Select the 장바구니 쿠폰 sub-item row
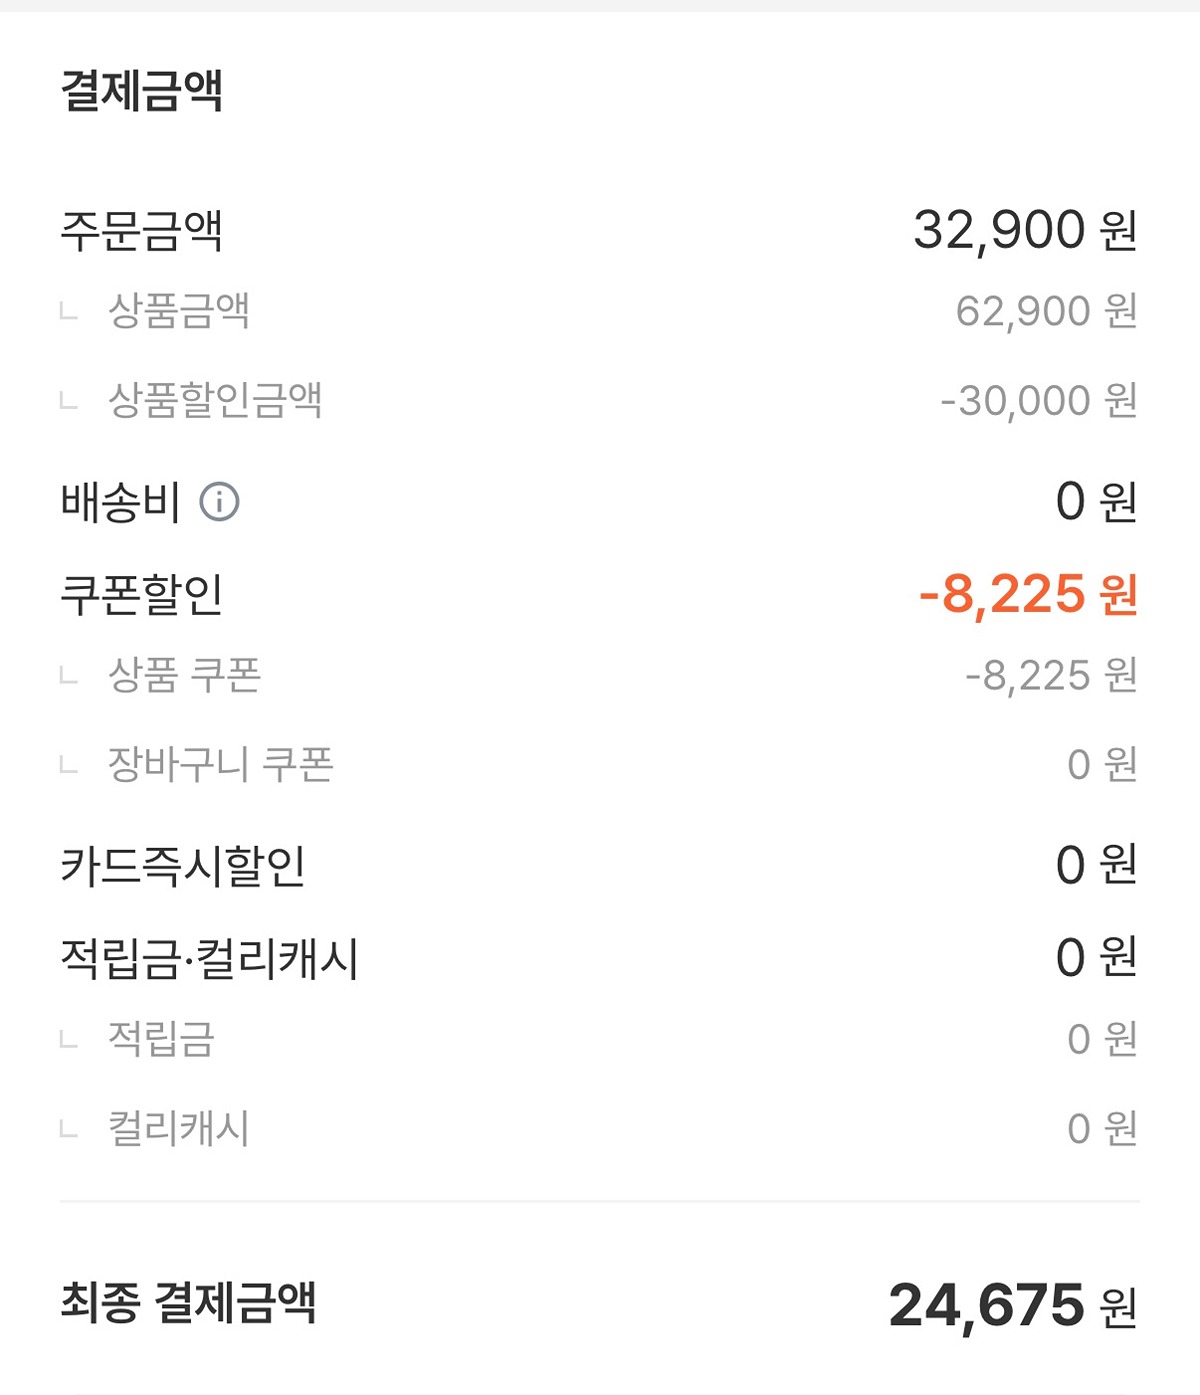Viewport: 1200px width, 1395px height. pos(600,764)
